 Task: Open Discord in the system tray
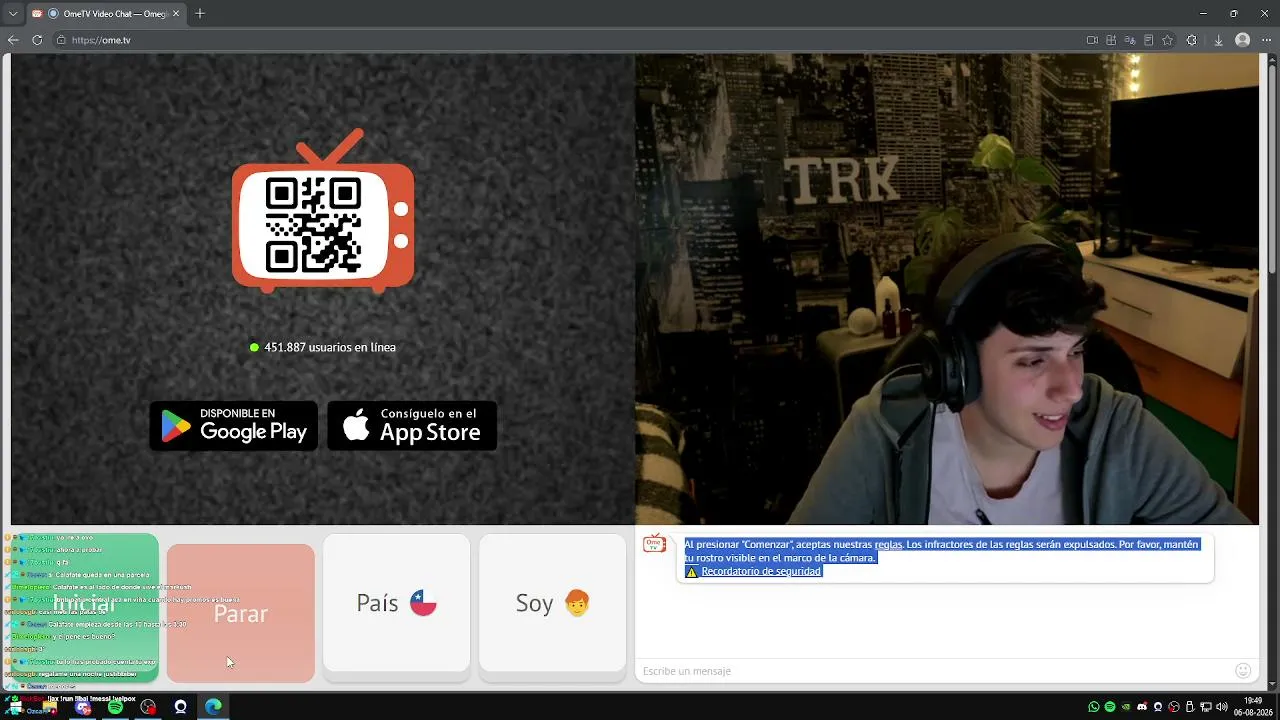point(1142,707)
